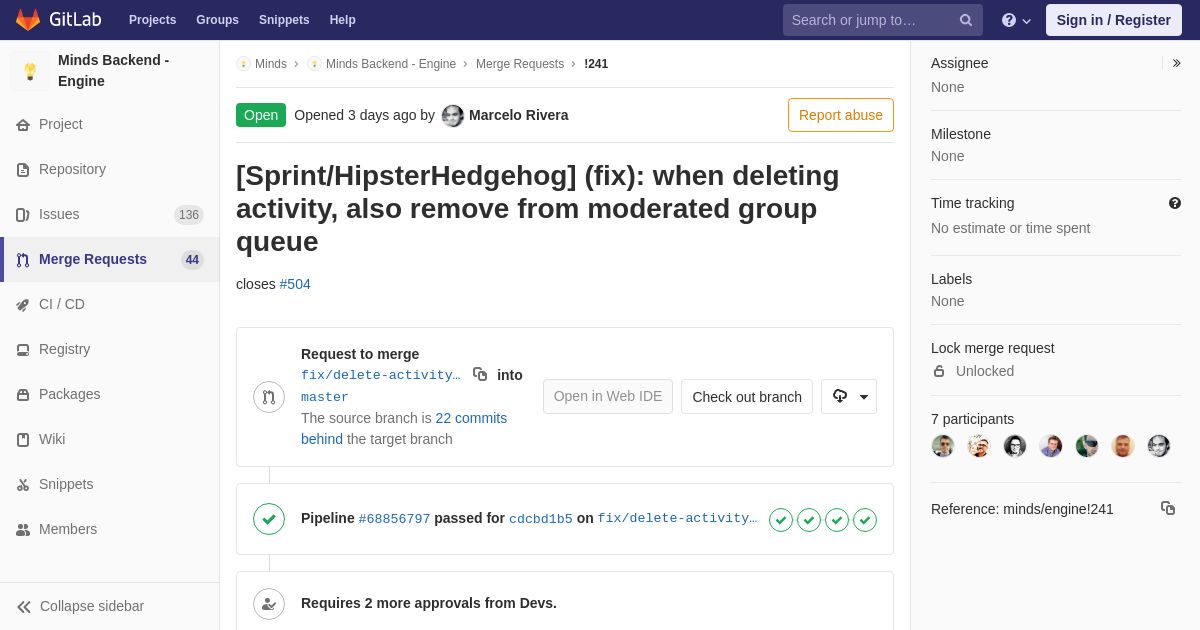Click the Time tracking help icon

tap(1175, 203)
